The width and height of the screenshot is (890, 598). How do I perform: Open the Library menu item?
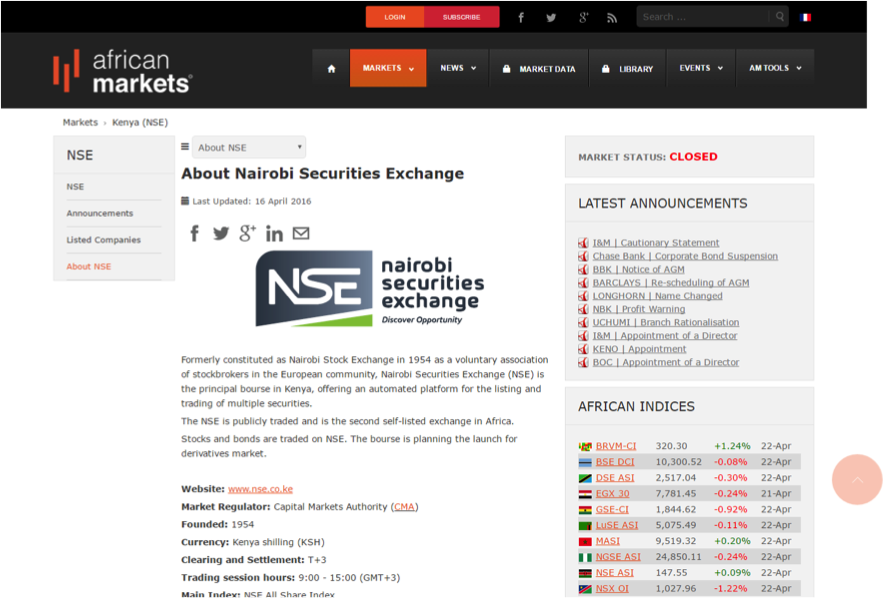pos(628,69)
